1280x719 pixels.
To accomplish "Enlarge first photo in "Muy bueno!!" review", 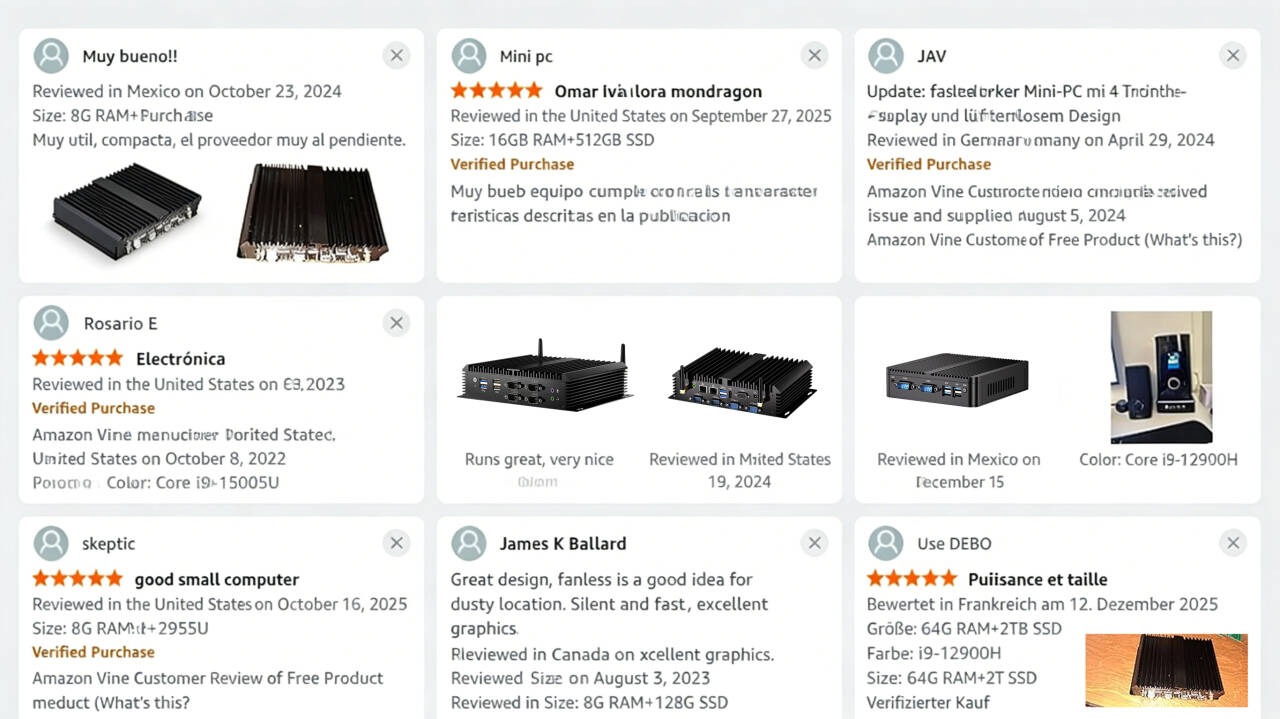I will [x=127, y=211].
